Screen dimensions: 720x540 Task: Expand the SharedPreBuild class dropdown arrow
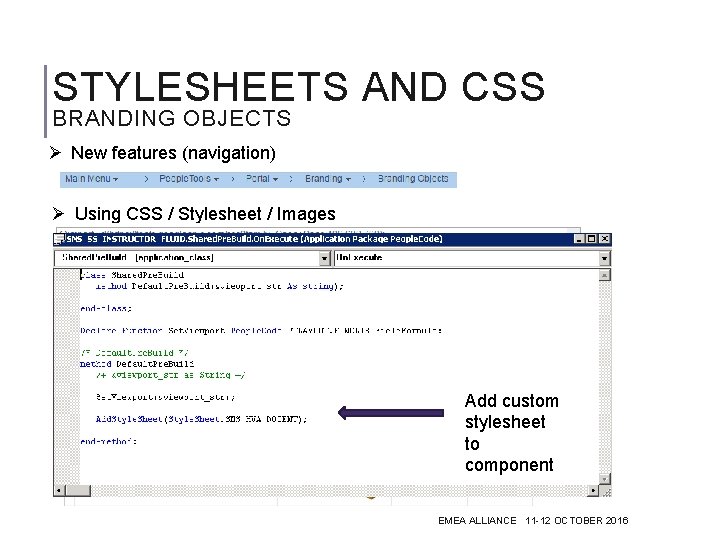pos(324,259)
